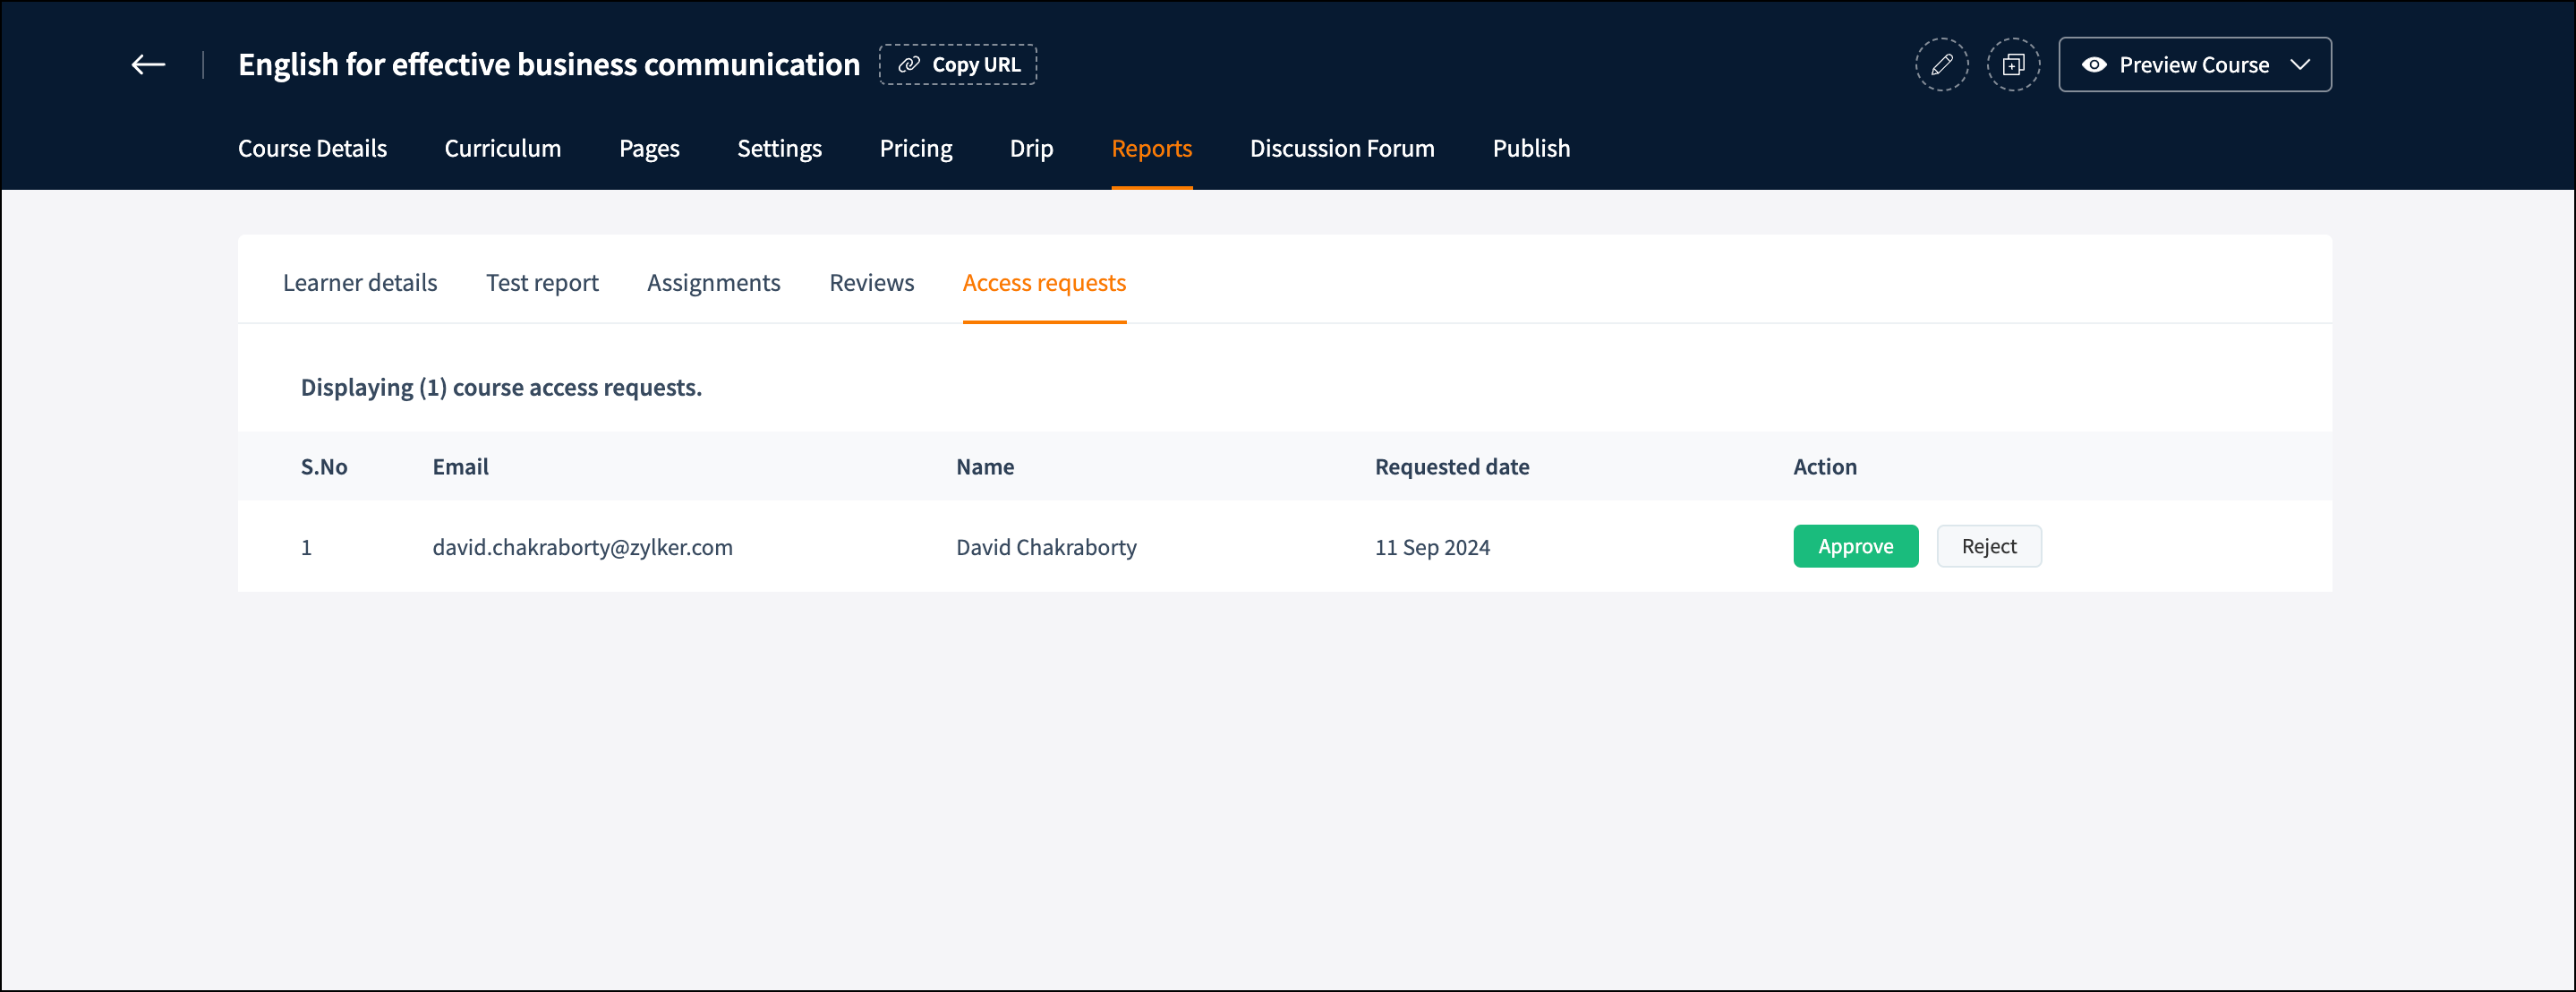Reject David Chakraborty's access request
The height and width of the screenshot is (992, 2576).
(1988, 546)
